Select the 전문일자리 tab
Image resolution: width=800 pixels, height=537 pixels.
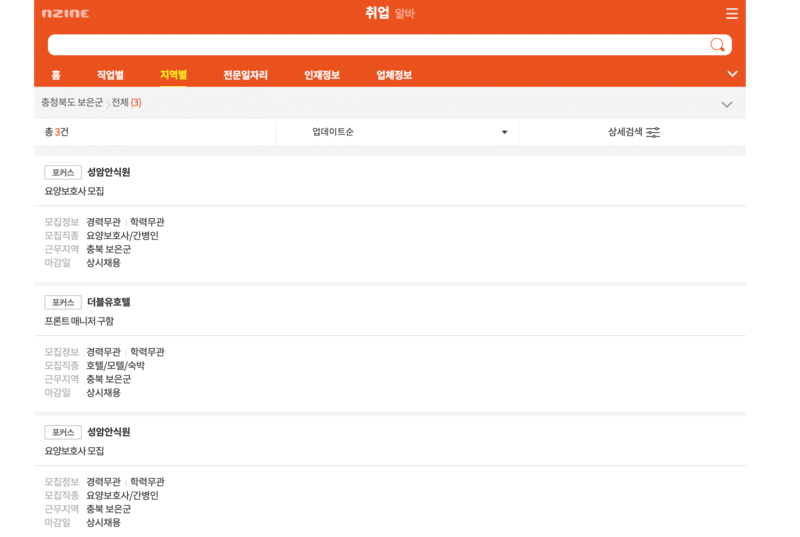click(245, 75)
